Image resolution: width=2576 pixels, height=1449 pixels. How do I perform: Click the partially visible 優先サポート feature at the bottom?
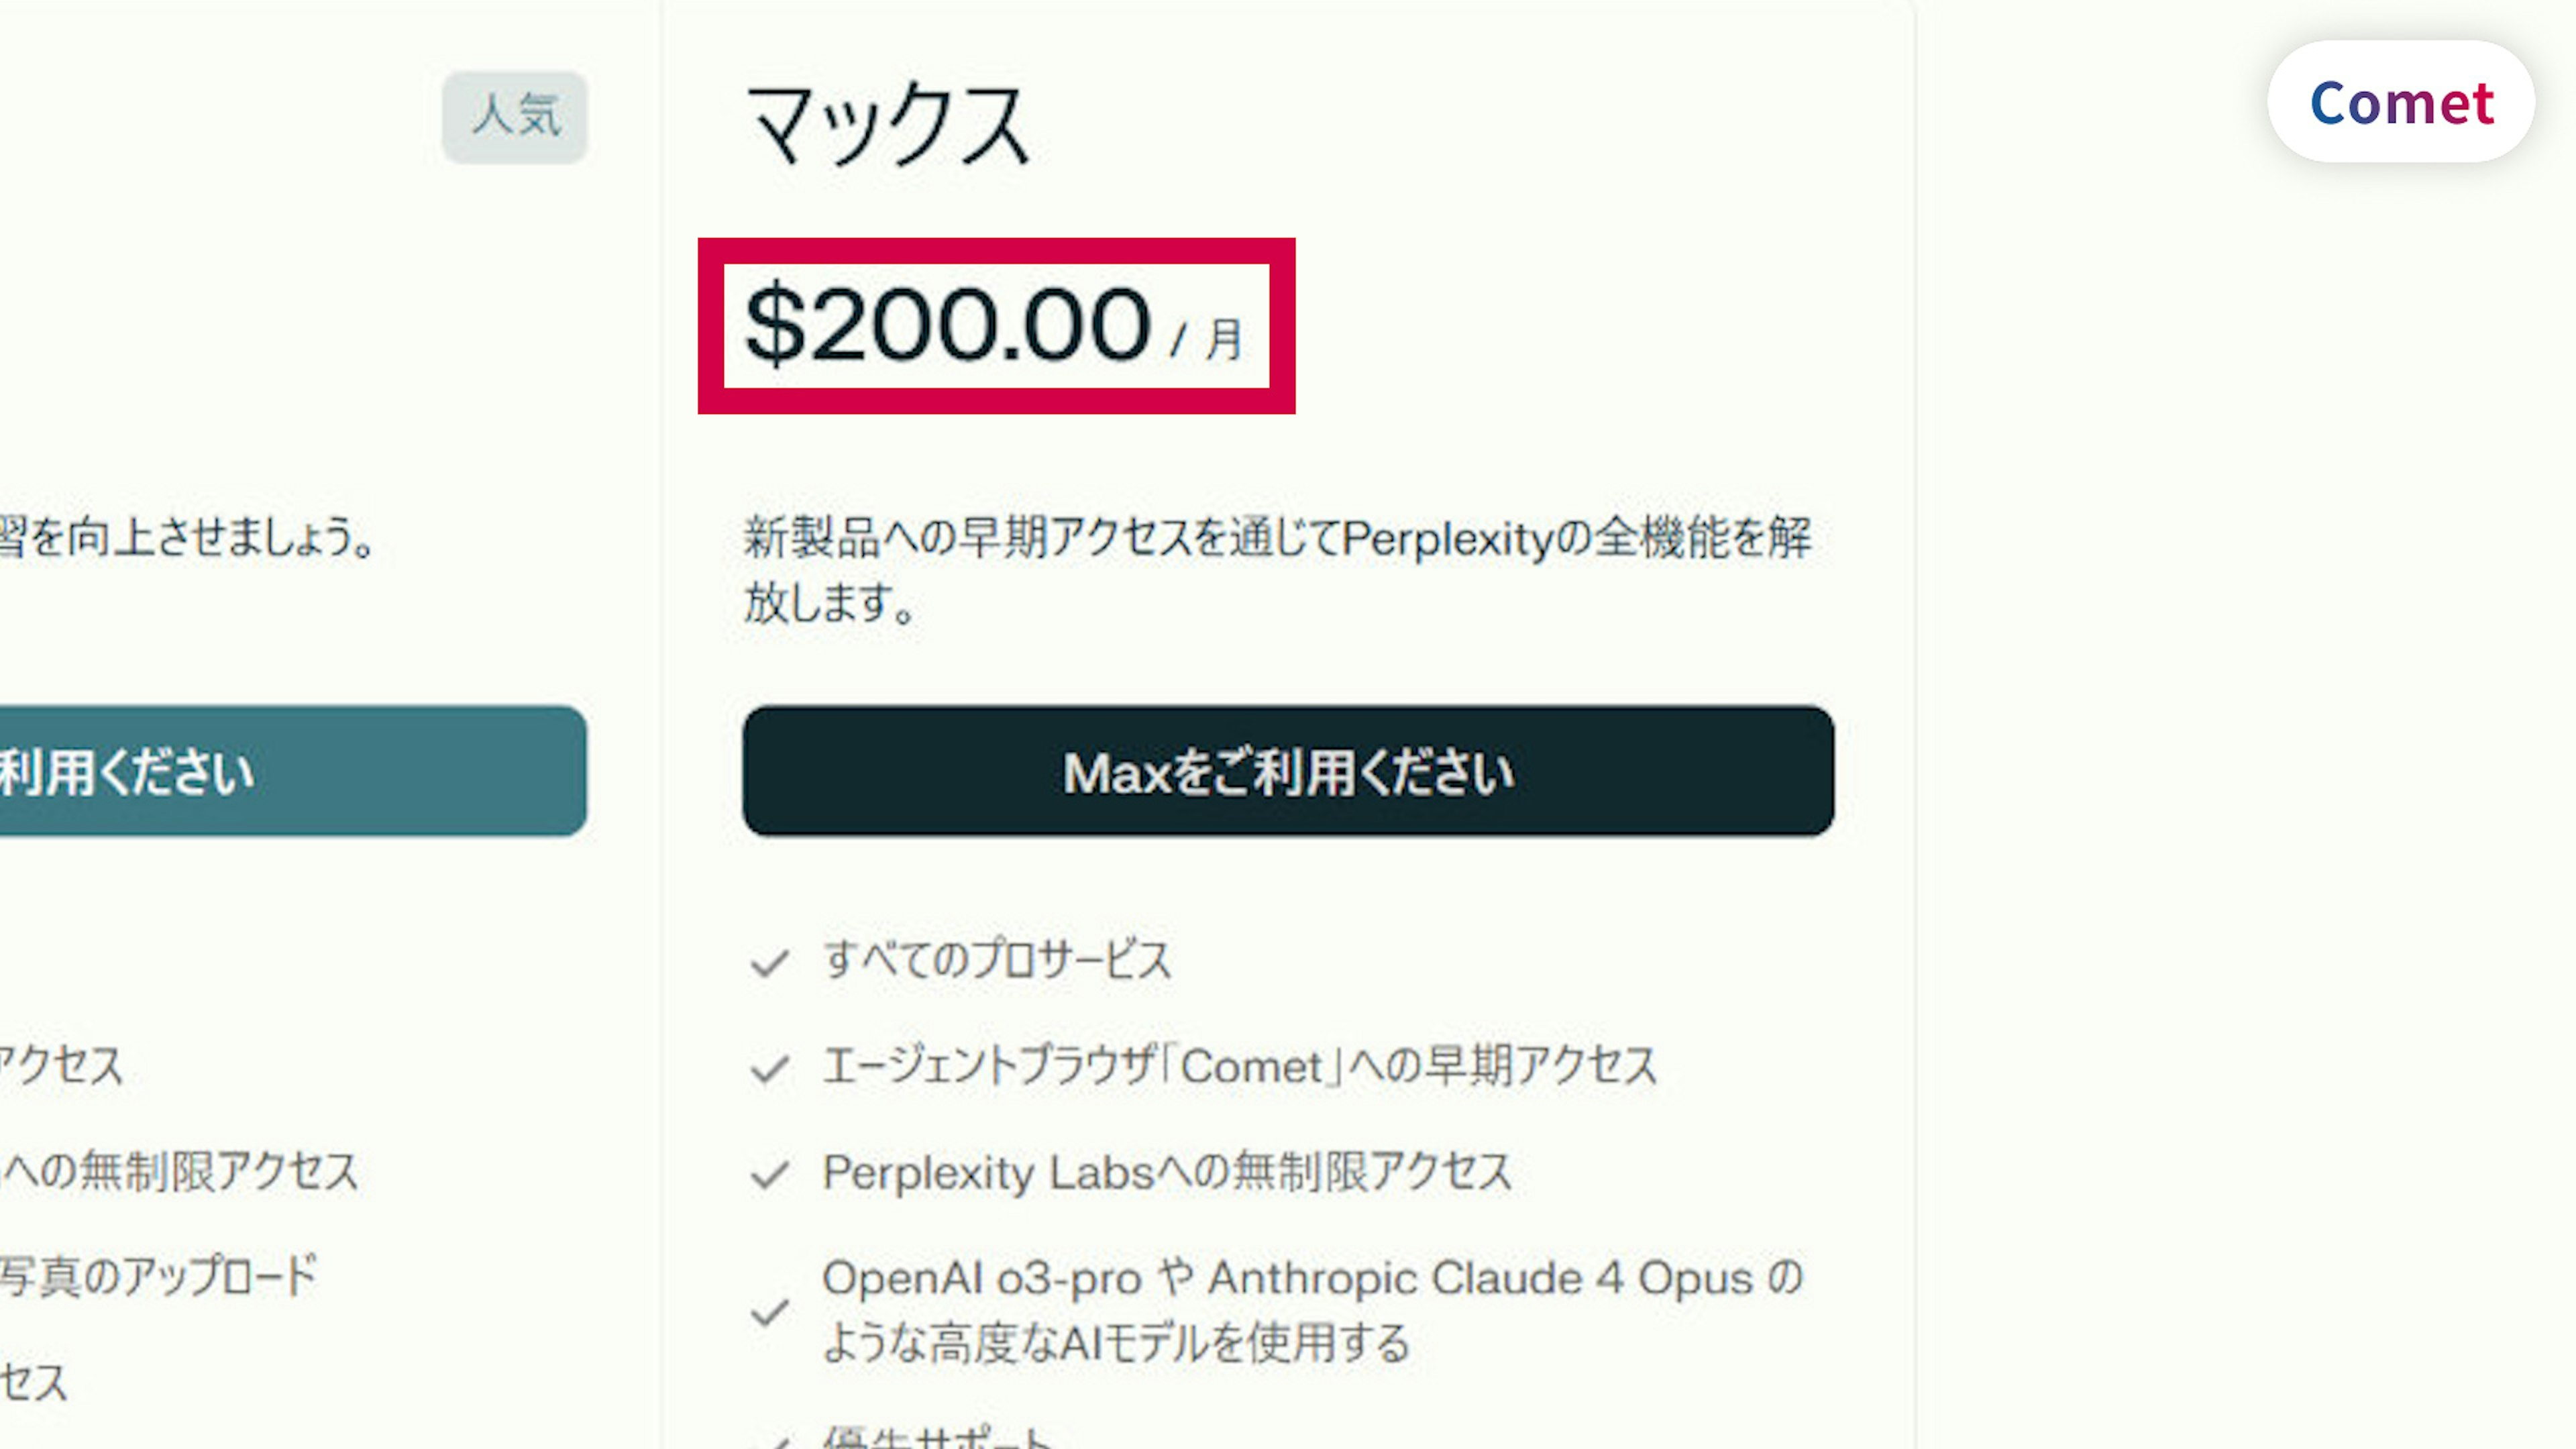[x=936, y=1438]
